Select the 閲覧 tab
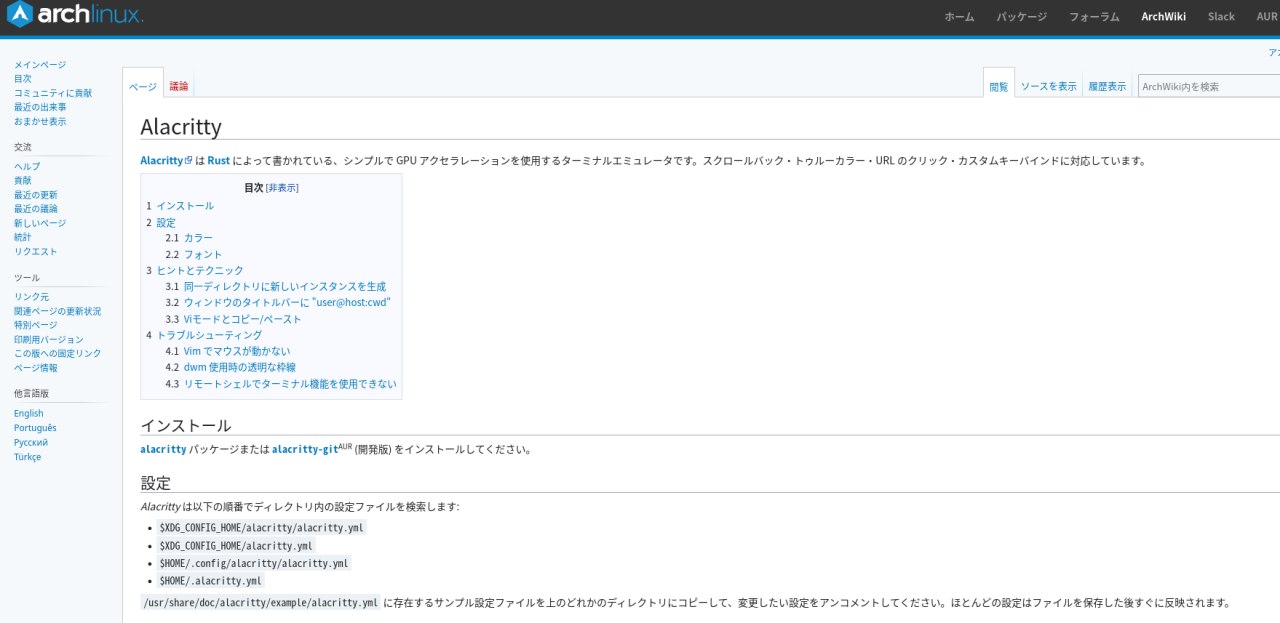The width and height of the screenshot is (1280, 623). [x=999, y=86]
